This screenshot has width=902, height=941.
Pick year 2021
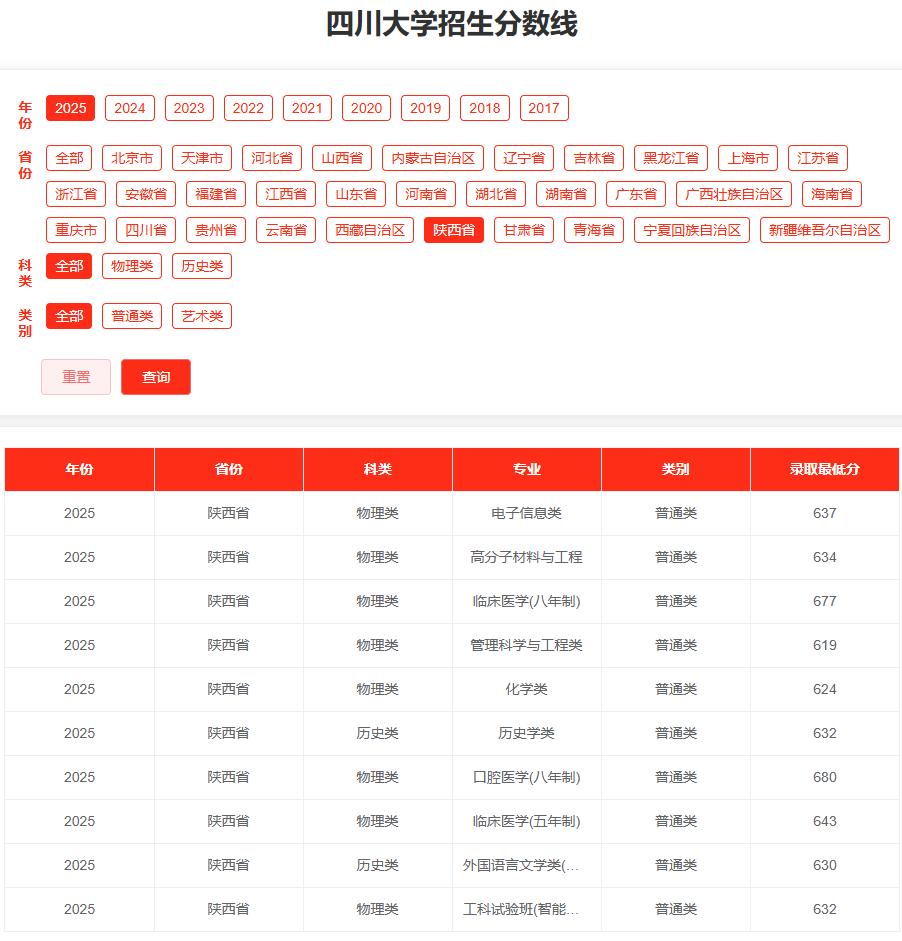(x=307, y=108)
